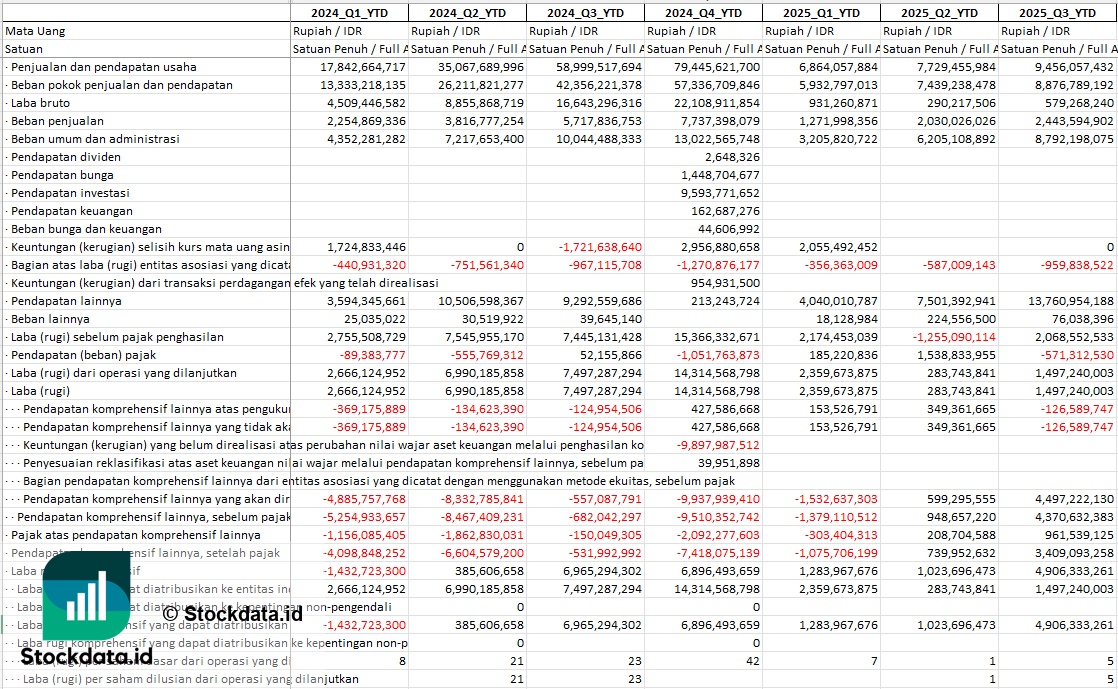This screenshot has width=1118, height=689.
Task: Select interest income value 1,448,704,677
Action: [721, 175]
